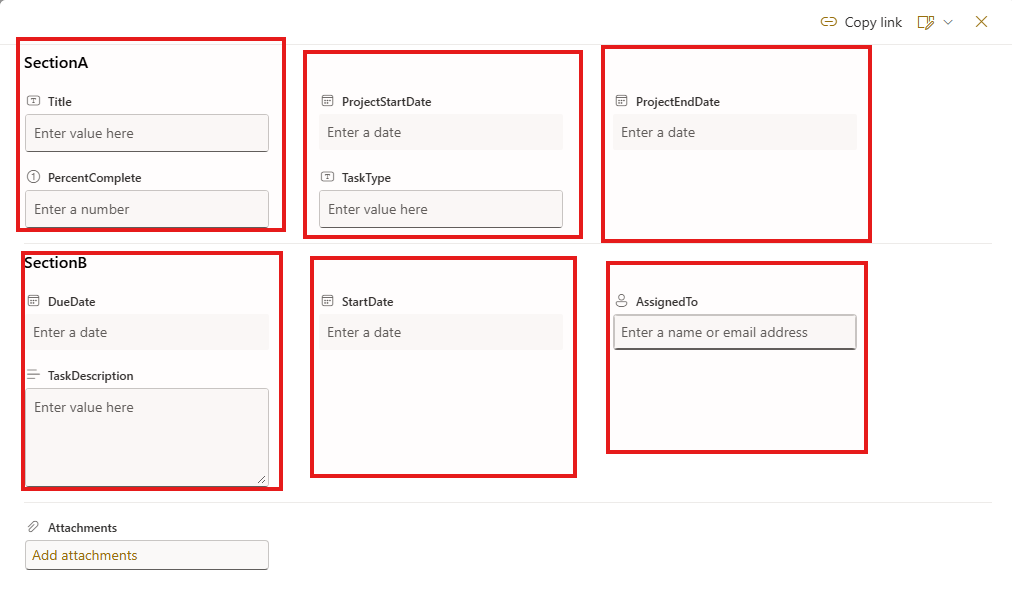Focus the Title input field

(147, 133)
